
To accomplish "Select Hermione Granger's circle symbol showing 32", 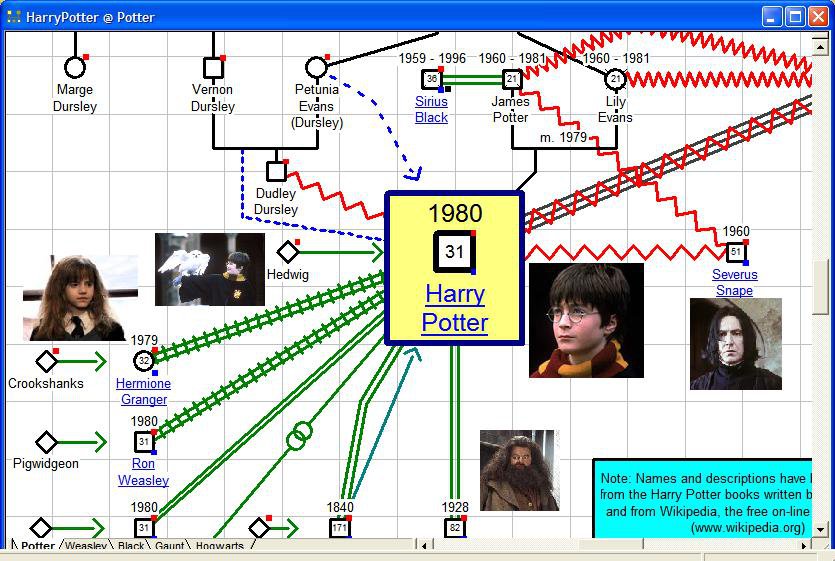I will [144, 361].
